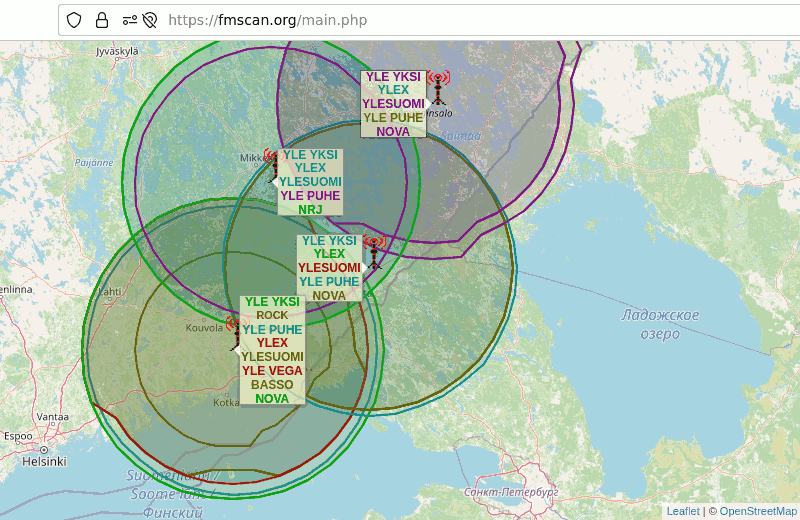Click the Espoo city label on the map

(x=18, y=436)
